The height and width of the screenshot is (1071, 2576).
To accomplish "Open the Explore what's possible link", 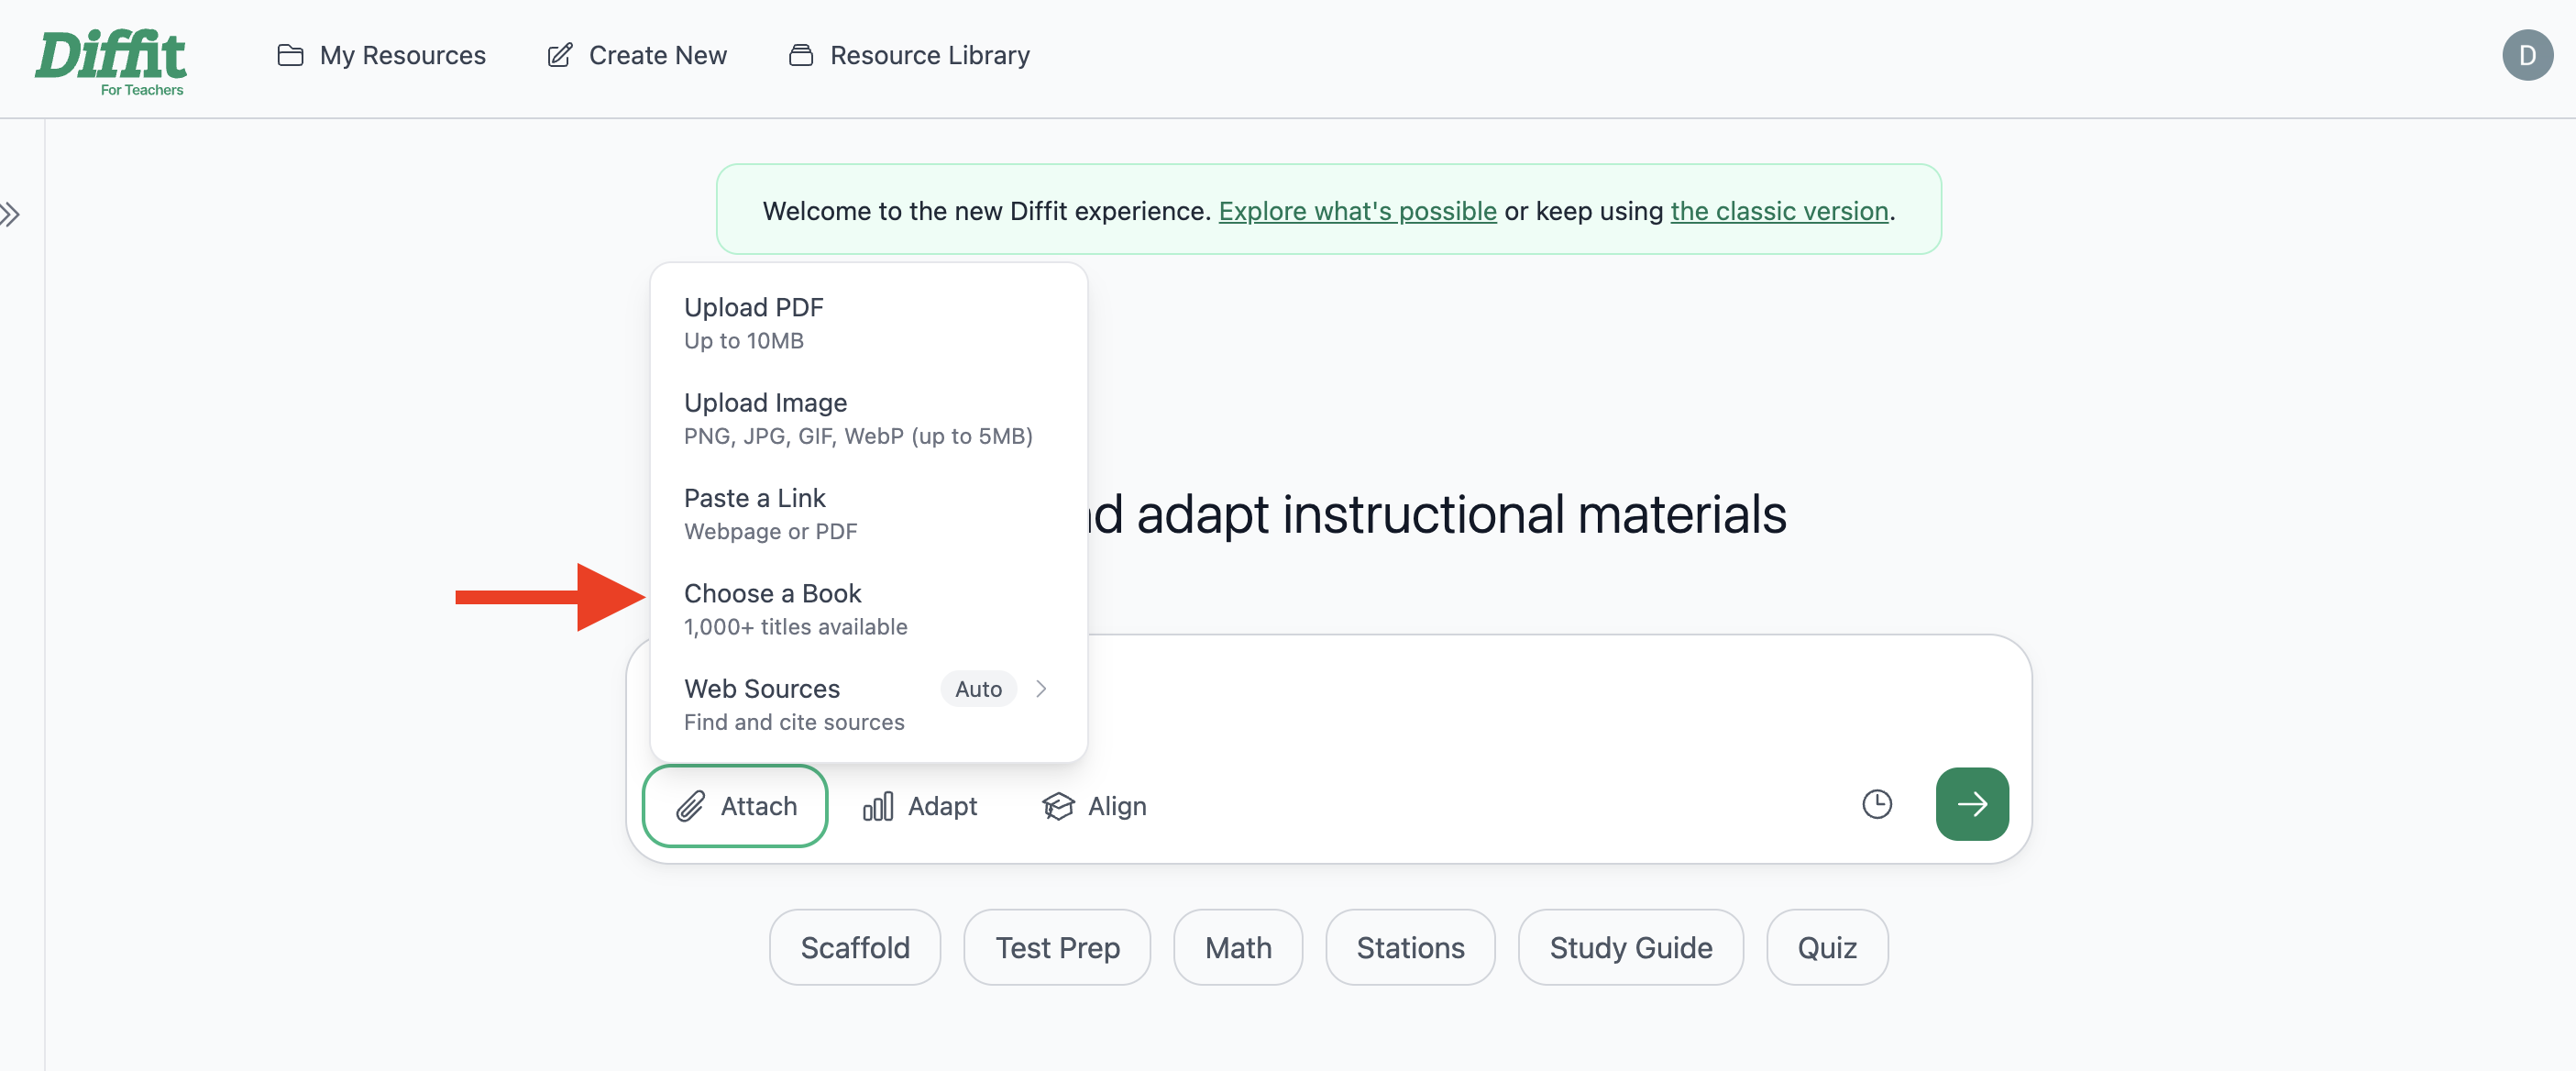I will click(1357, 211).
